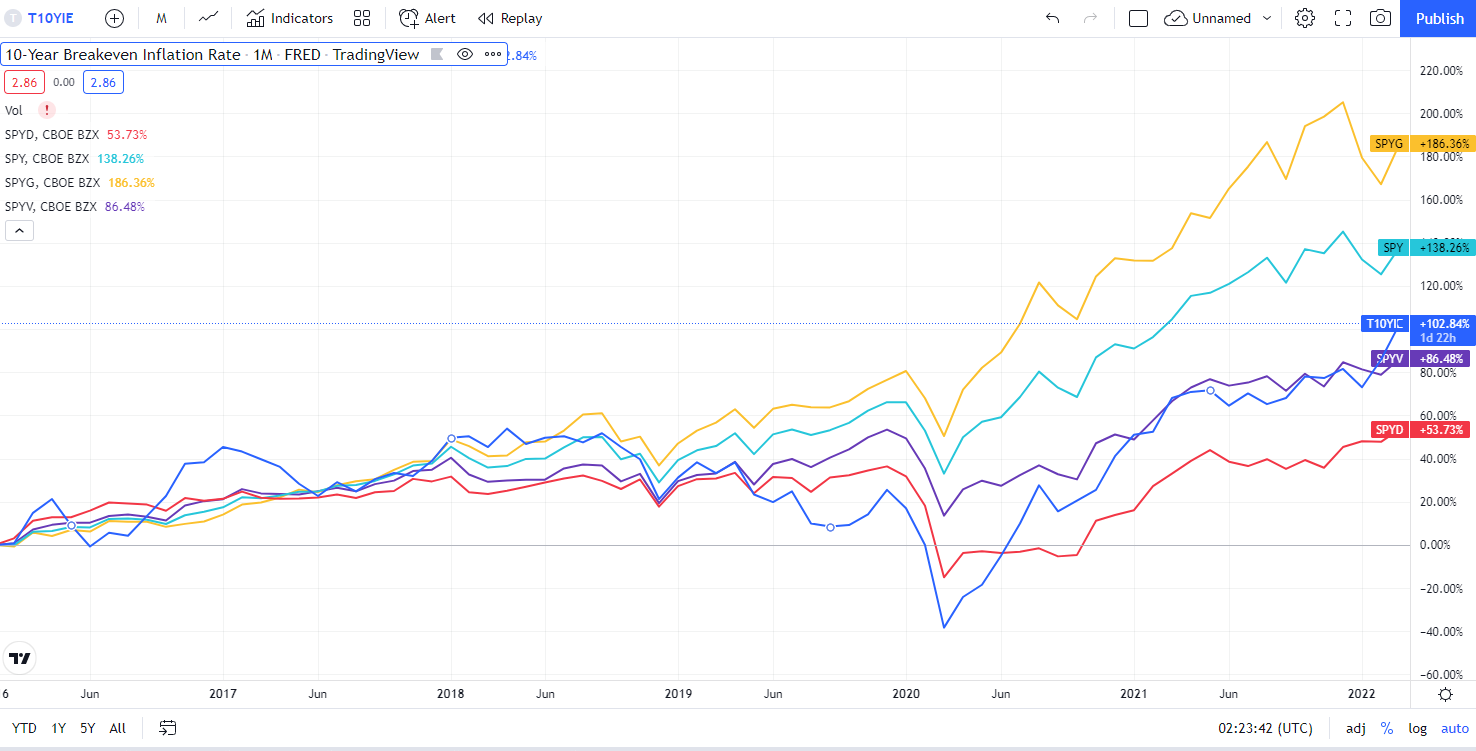Click the blue 2.86 price value box
Screen dimensions: 1476x751
pyautogui.click(x=103, y=82)
